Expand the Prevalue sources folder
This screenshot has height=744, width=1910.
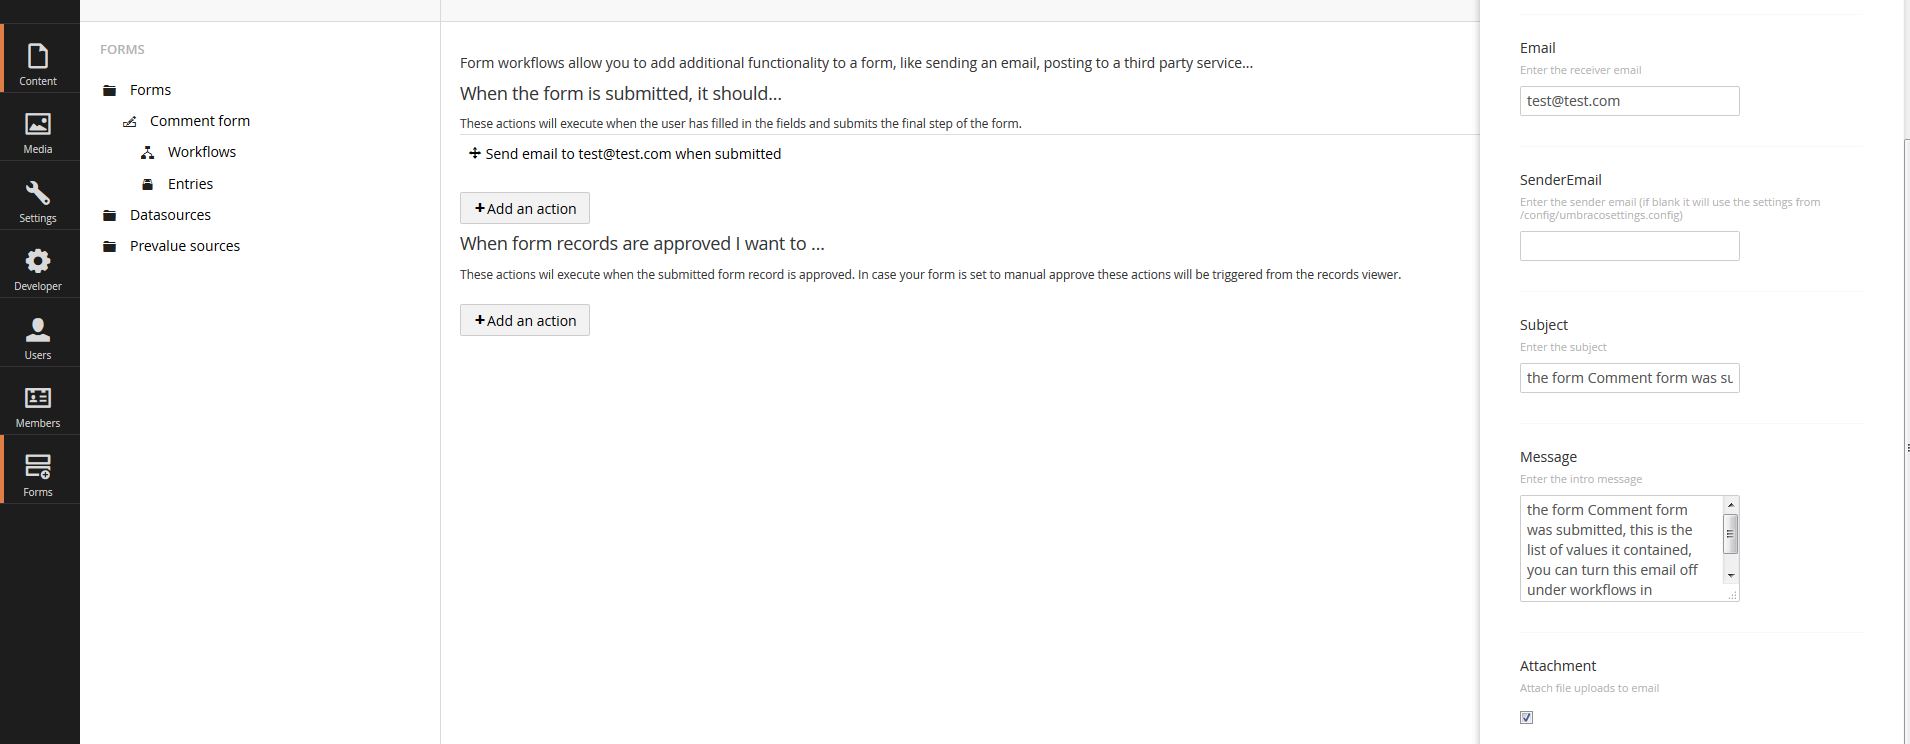coord(110,246)
